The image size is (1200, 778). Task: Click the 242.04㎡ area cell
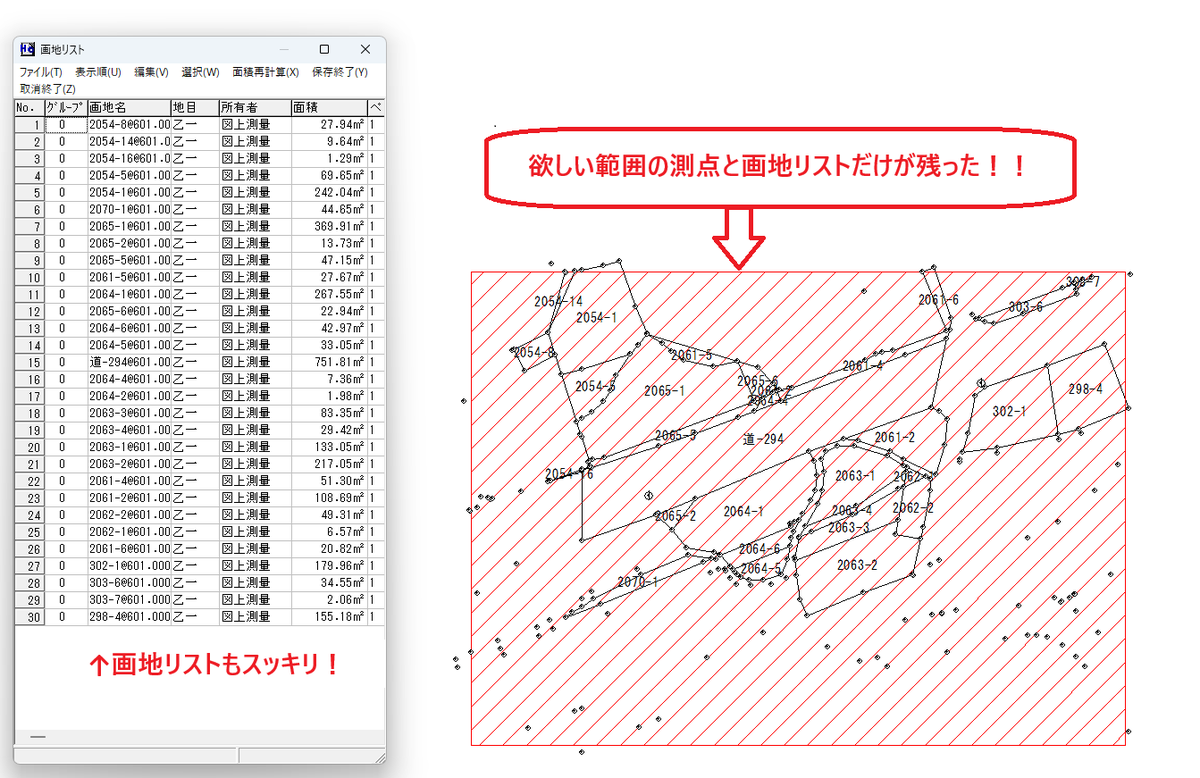329,192
